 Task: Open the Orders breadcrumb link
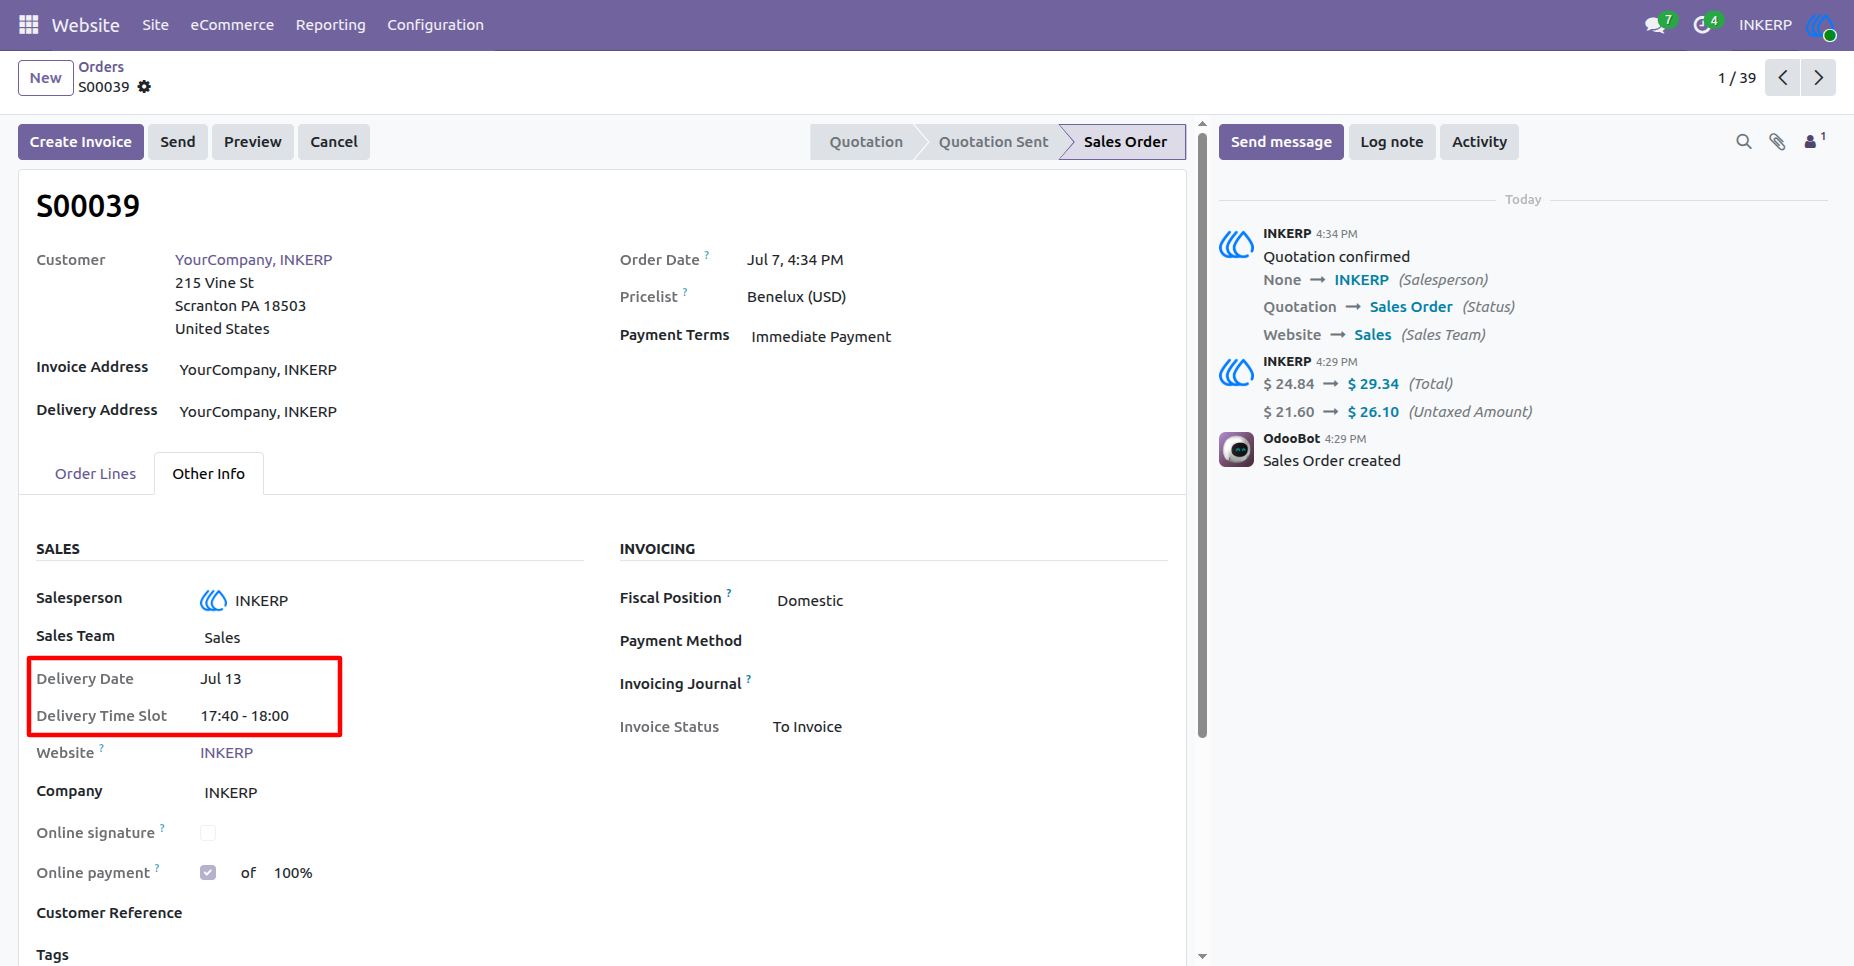101,67
